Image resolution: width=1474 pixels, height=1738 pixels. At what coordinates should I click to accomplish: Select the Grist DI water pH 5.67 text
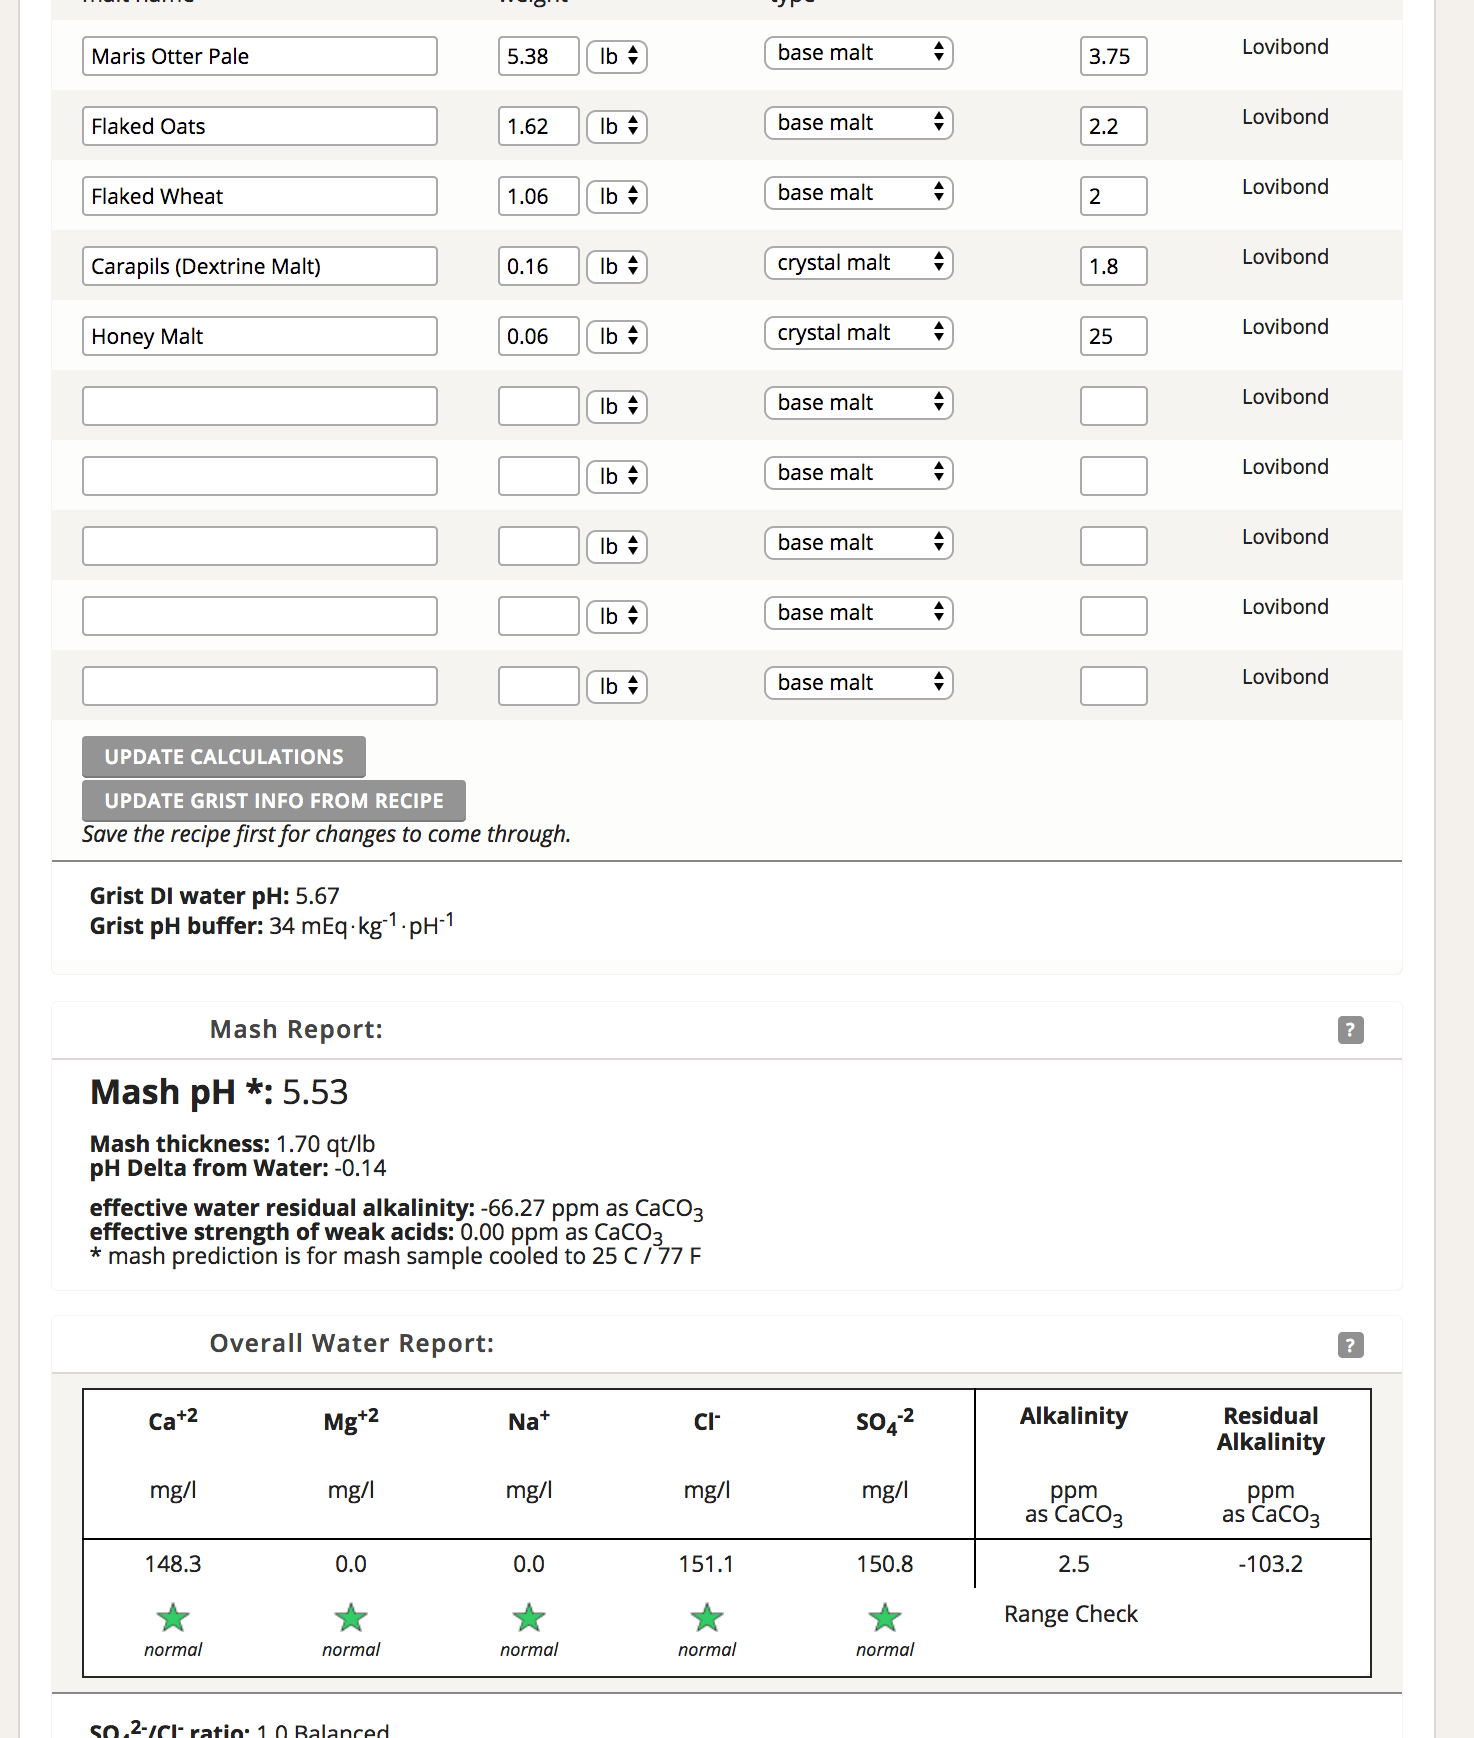pyautogui.click(x=215, y=896)
